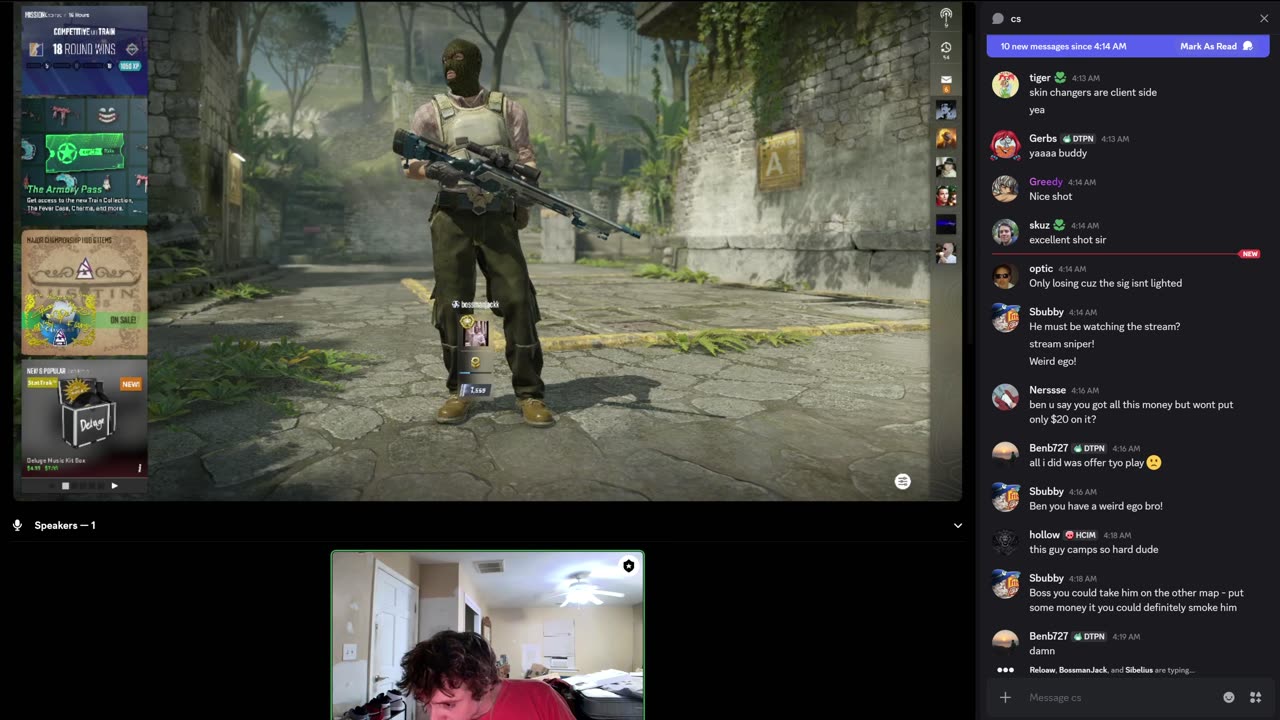1280x720 pixels.
Task: Click the Premier rating badge 7,559
Action: 475,389
